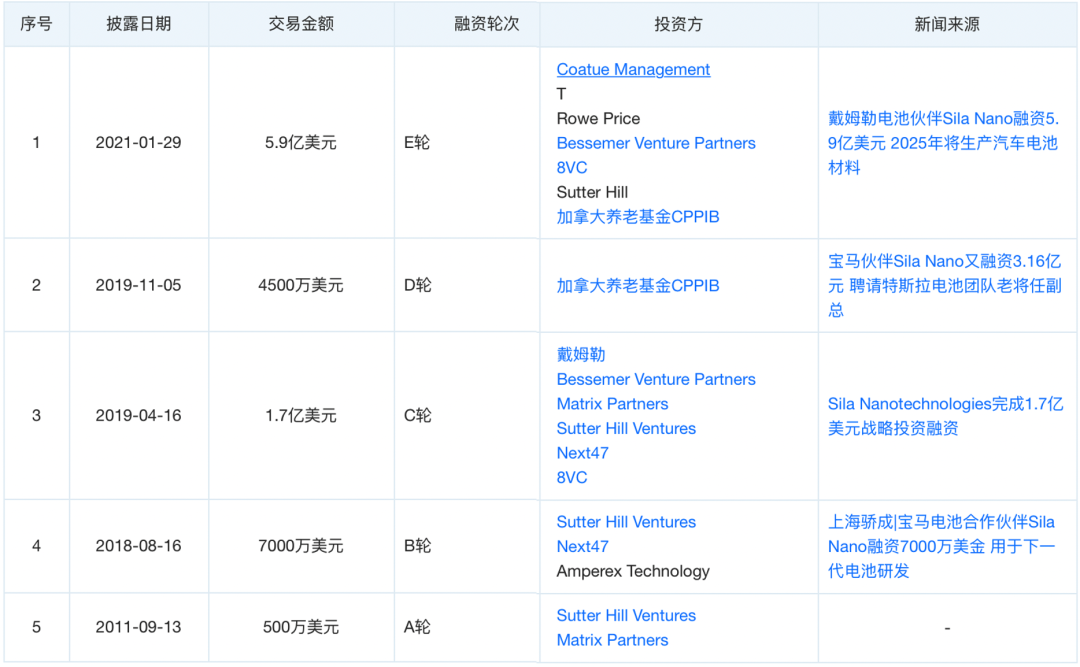Click the Sutter Hill text in the E轮 row
The height and width of the screenshot is (667, 1080).
[592, 192]
